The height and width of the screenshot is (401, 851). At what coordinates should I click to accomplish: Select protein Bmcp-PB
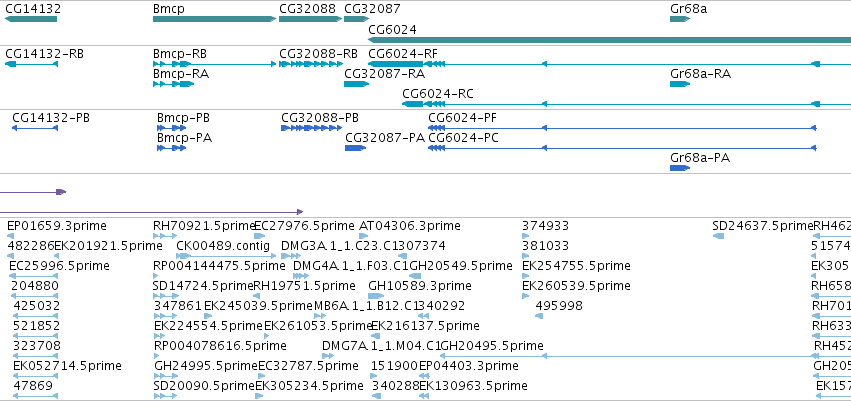(x=172, y=128)
